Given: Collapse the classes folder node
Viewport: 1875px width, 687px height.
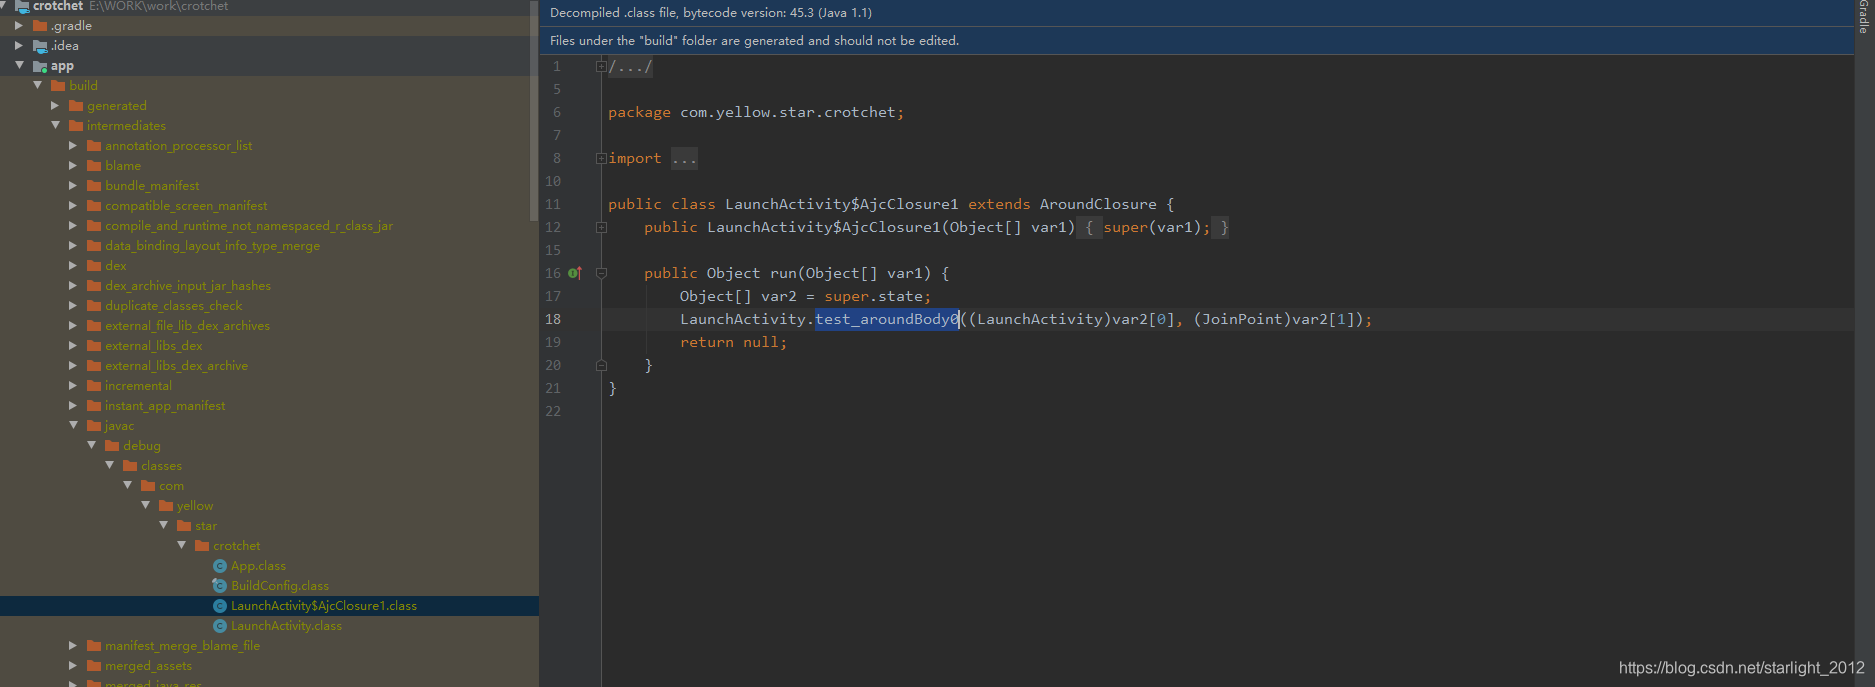Looking at the screenshot, I should pyautogui.click(x=109, y=465).
